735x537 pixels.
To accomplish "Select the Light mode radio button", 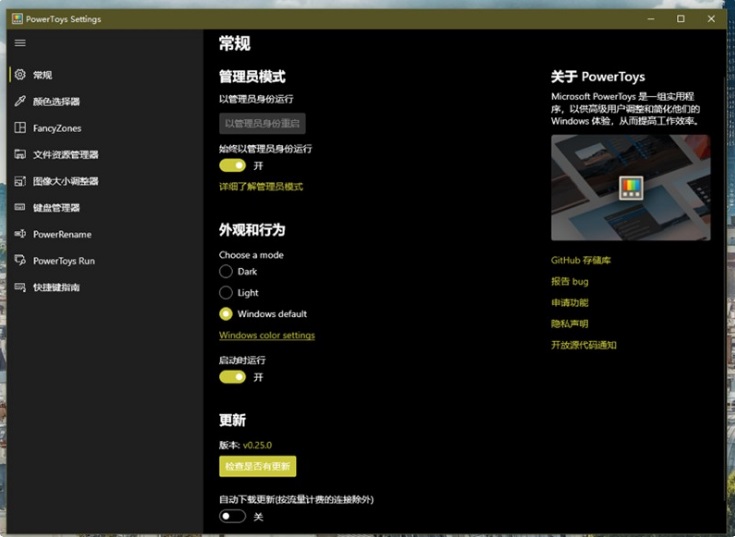I will pos(226,292).
